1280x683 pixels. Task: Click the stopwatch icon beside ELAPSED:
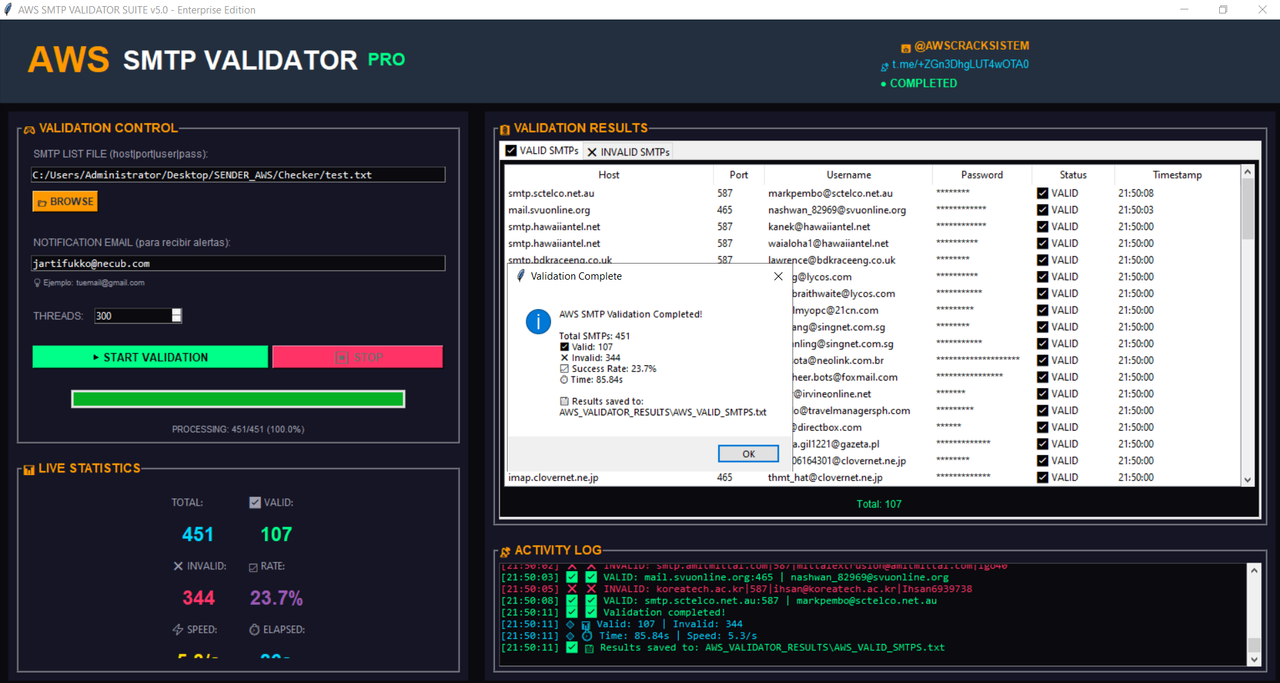tap(254, 630)
